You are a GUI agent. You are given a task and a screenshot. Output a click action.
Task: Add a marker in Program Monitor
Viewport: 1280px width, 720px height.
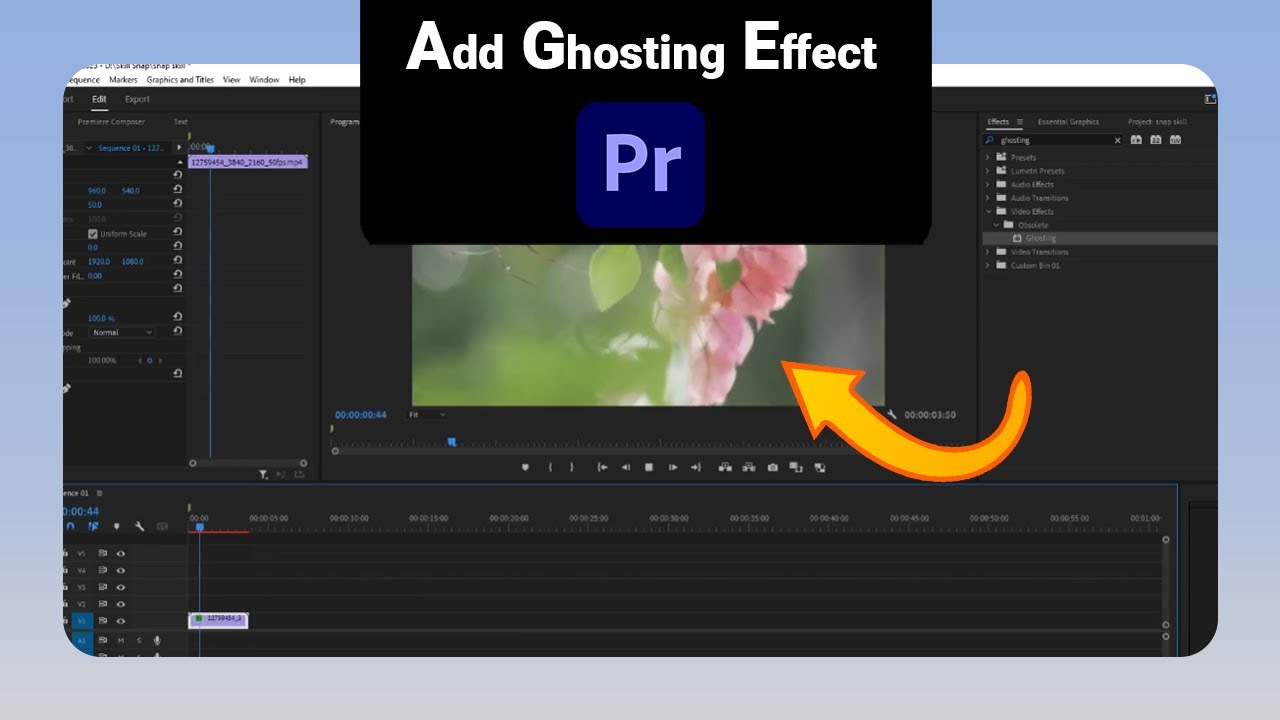pos(525,467)
